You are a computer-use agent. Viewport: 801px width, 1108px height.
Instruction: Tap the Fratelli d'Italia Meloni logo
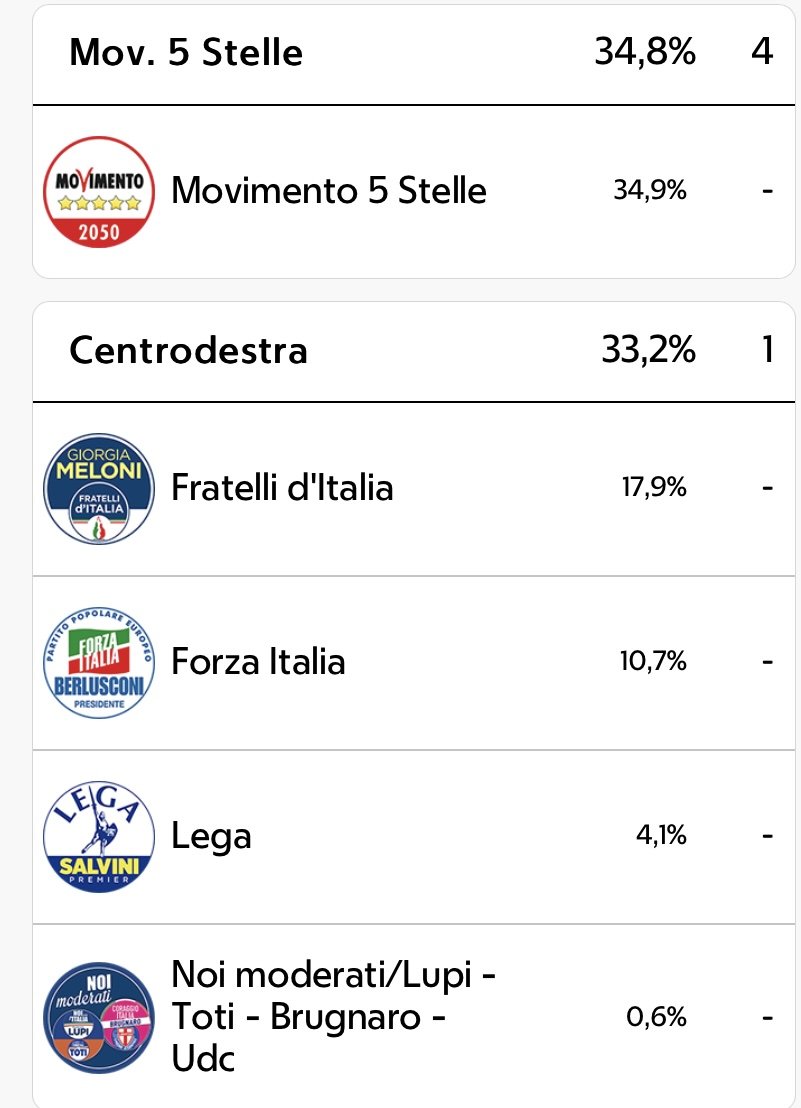[99, 488]
